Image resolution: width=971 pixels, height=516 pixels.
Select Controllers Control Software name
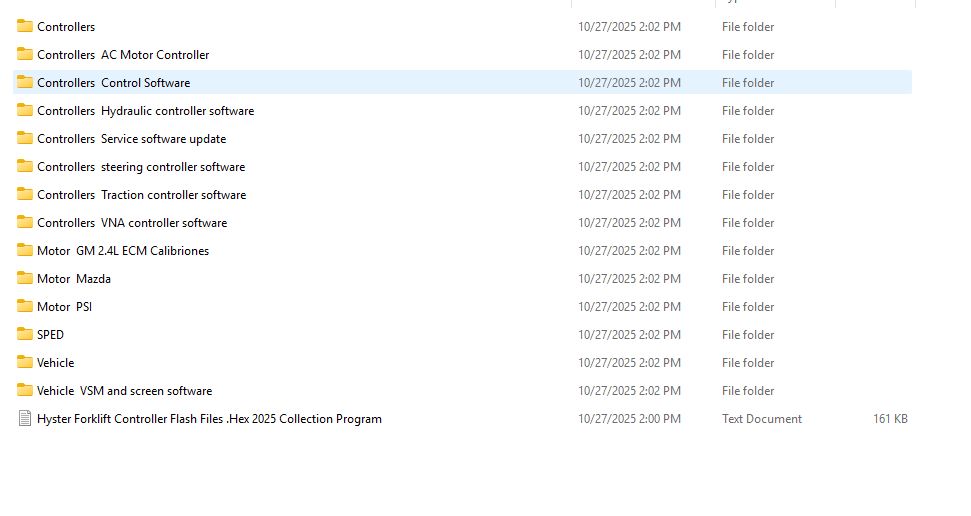(114, 82)
